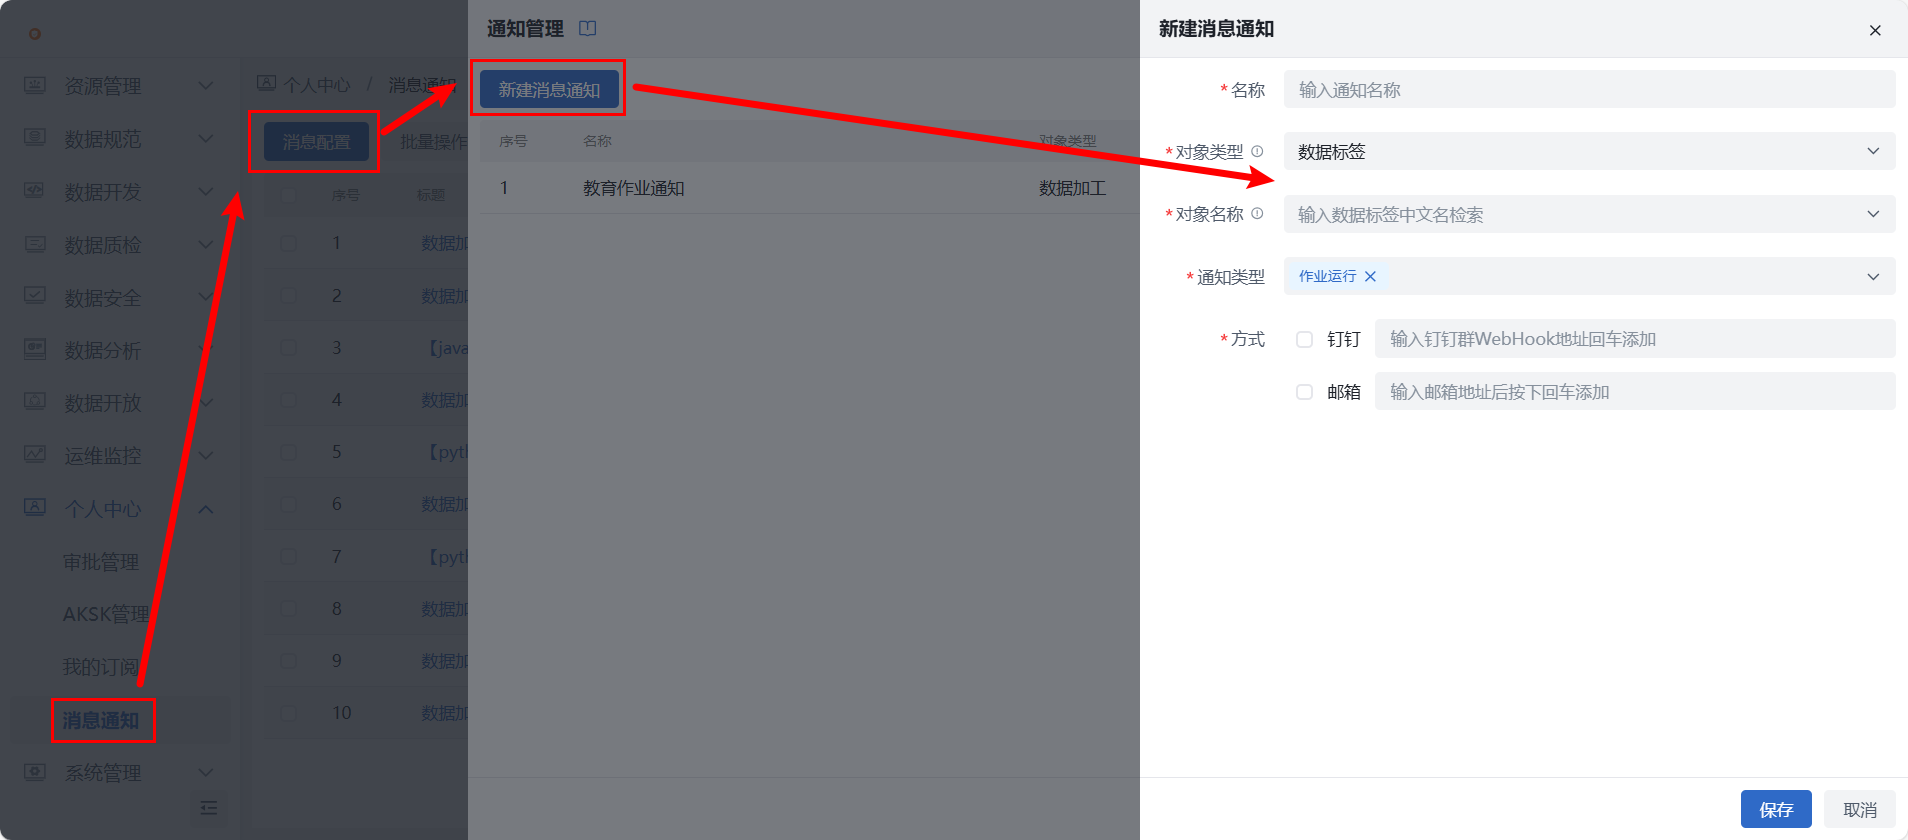Remove the 作业运行 tag with its X
This screenshot has height=840, width=1908.
[1370, 276]
